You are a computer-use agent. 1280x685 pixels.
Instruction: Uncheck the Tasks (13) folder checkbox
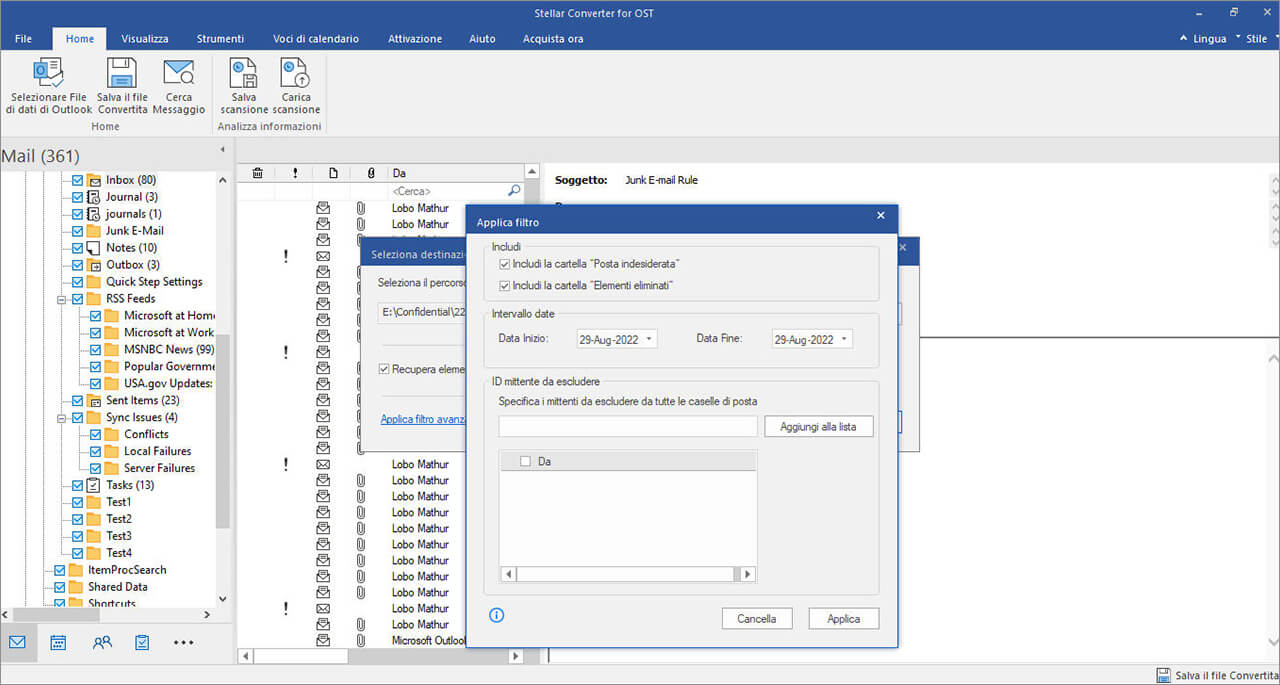(x=78, y=485)
